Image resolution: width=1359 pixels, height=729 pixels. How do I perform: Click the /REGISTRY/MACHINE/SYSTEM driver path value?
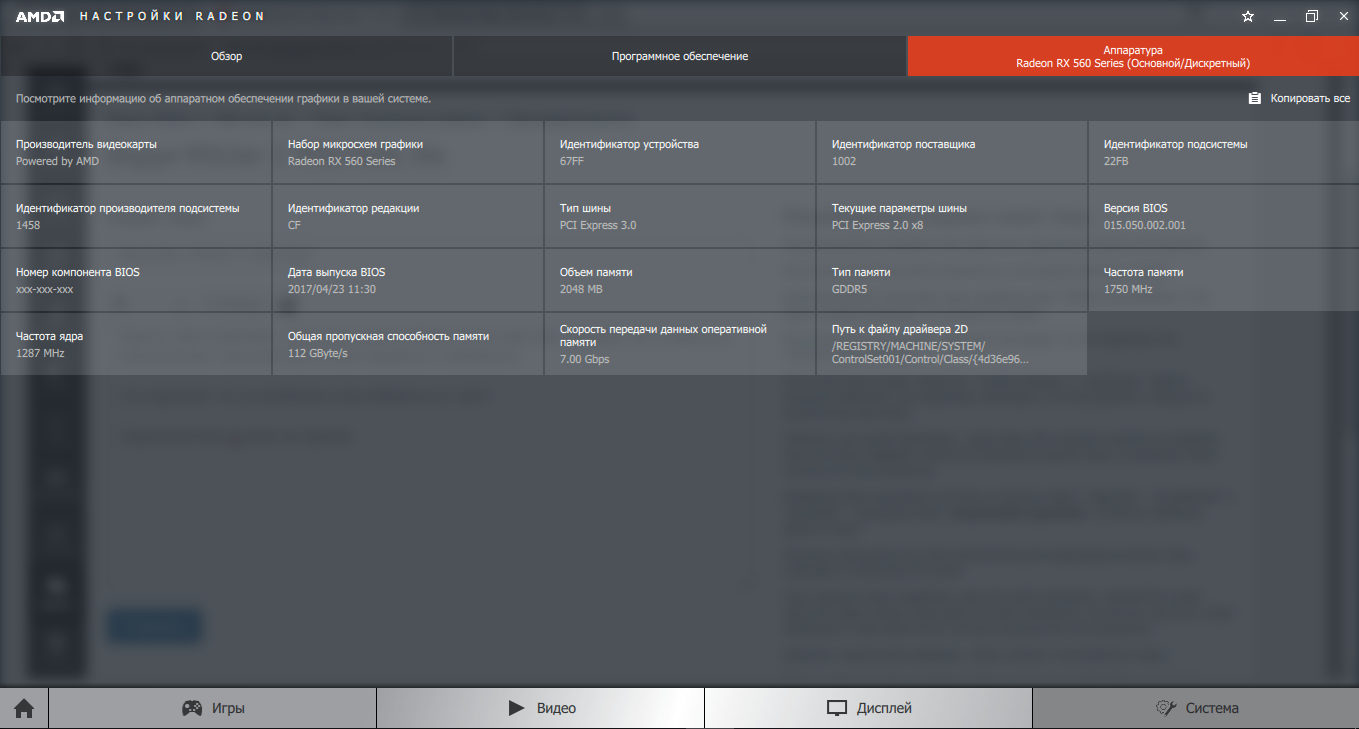(x=930, y=353)
